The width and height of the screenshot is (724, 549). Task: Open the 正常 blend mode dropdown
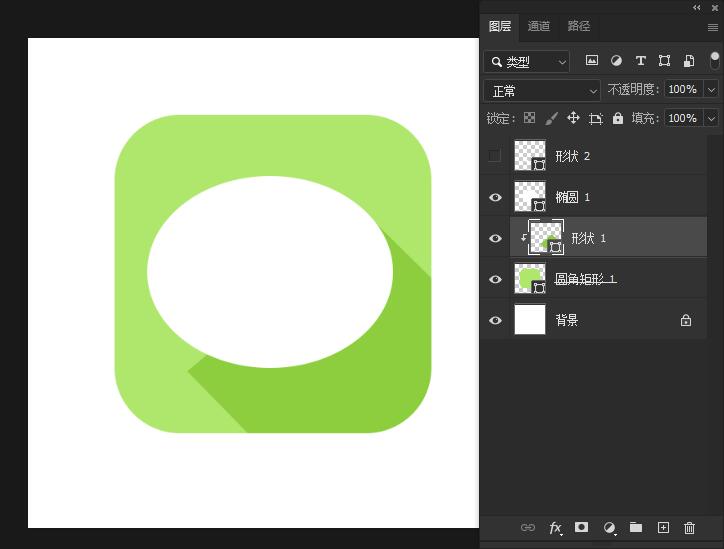click(x=542, y=91)
